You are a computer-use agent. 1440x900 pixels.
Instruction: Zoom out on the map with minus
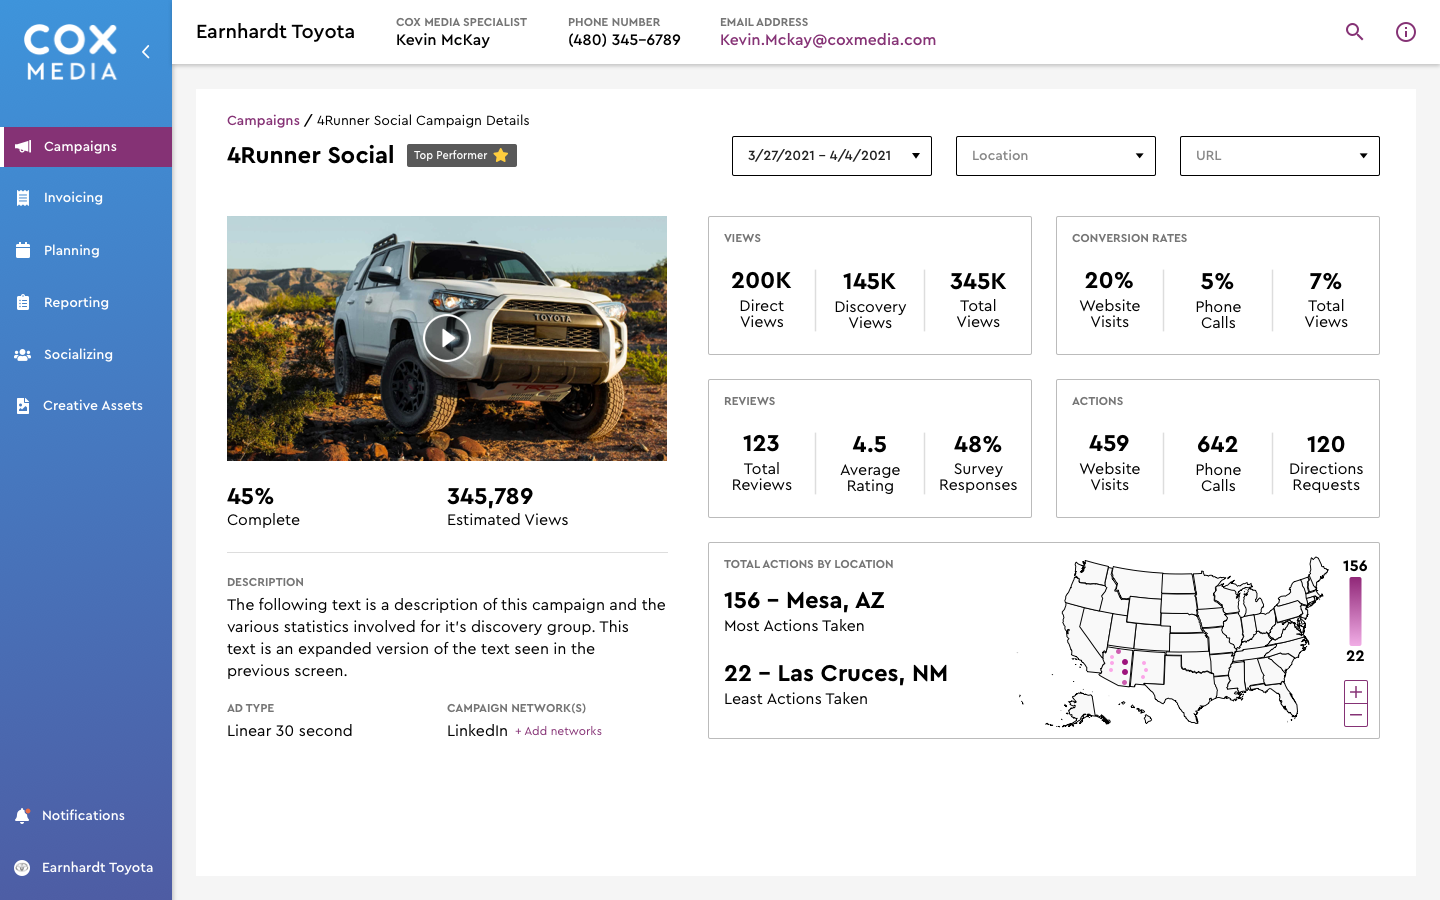[x=1356, y=715]
